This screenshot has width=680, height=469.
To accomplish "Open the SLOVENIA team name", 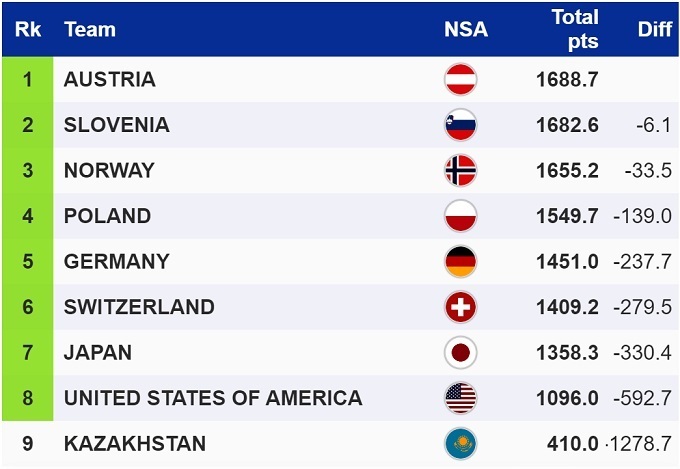I will click(x=117, y=125).
